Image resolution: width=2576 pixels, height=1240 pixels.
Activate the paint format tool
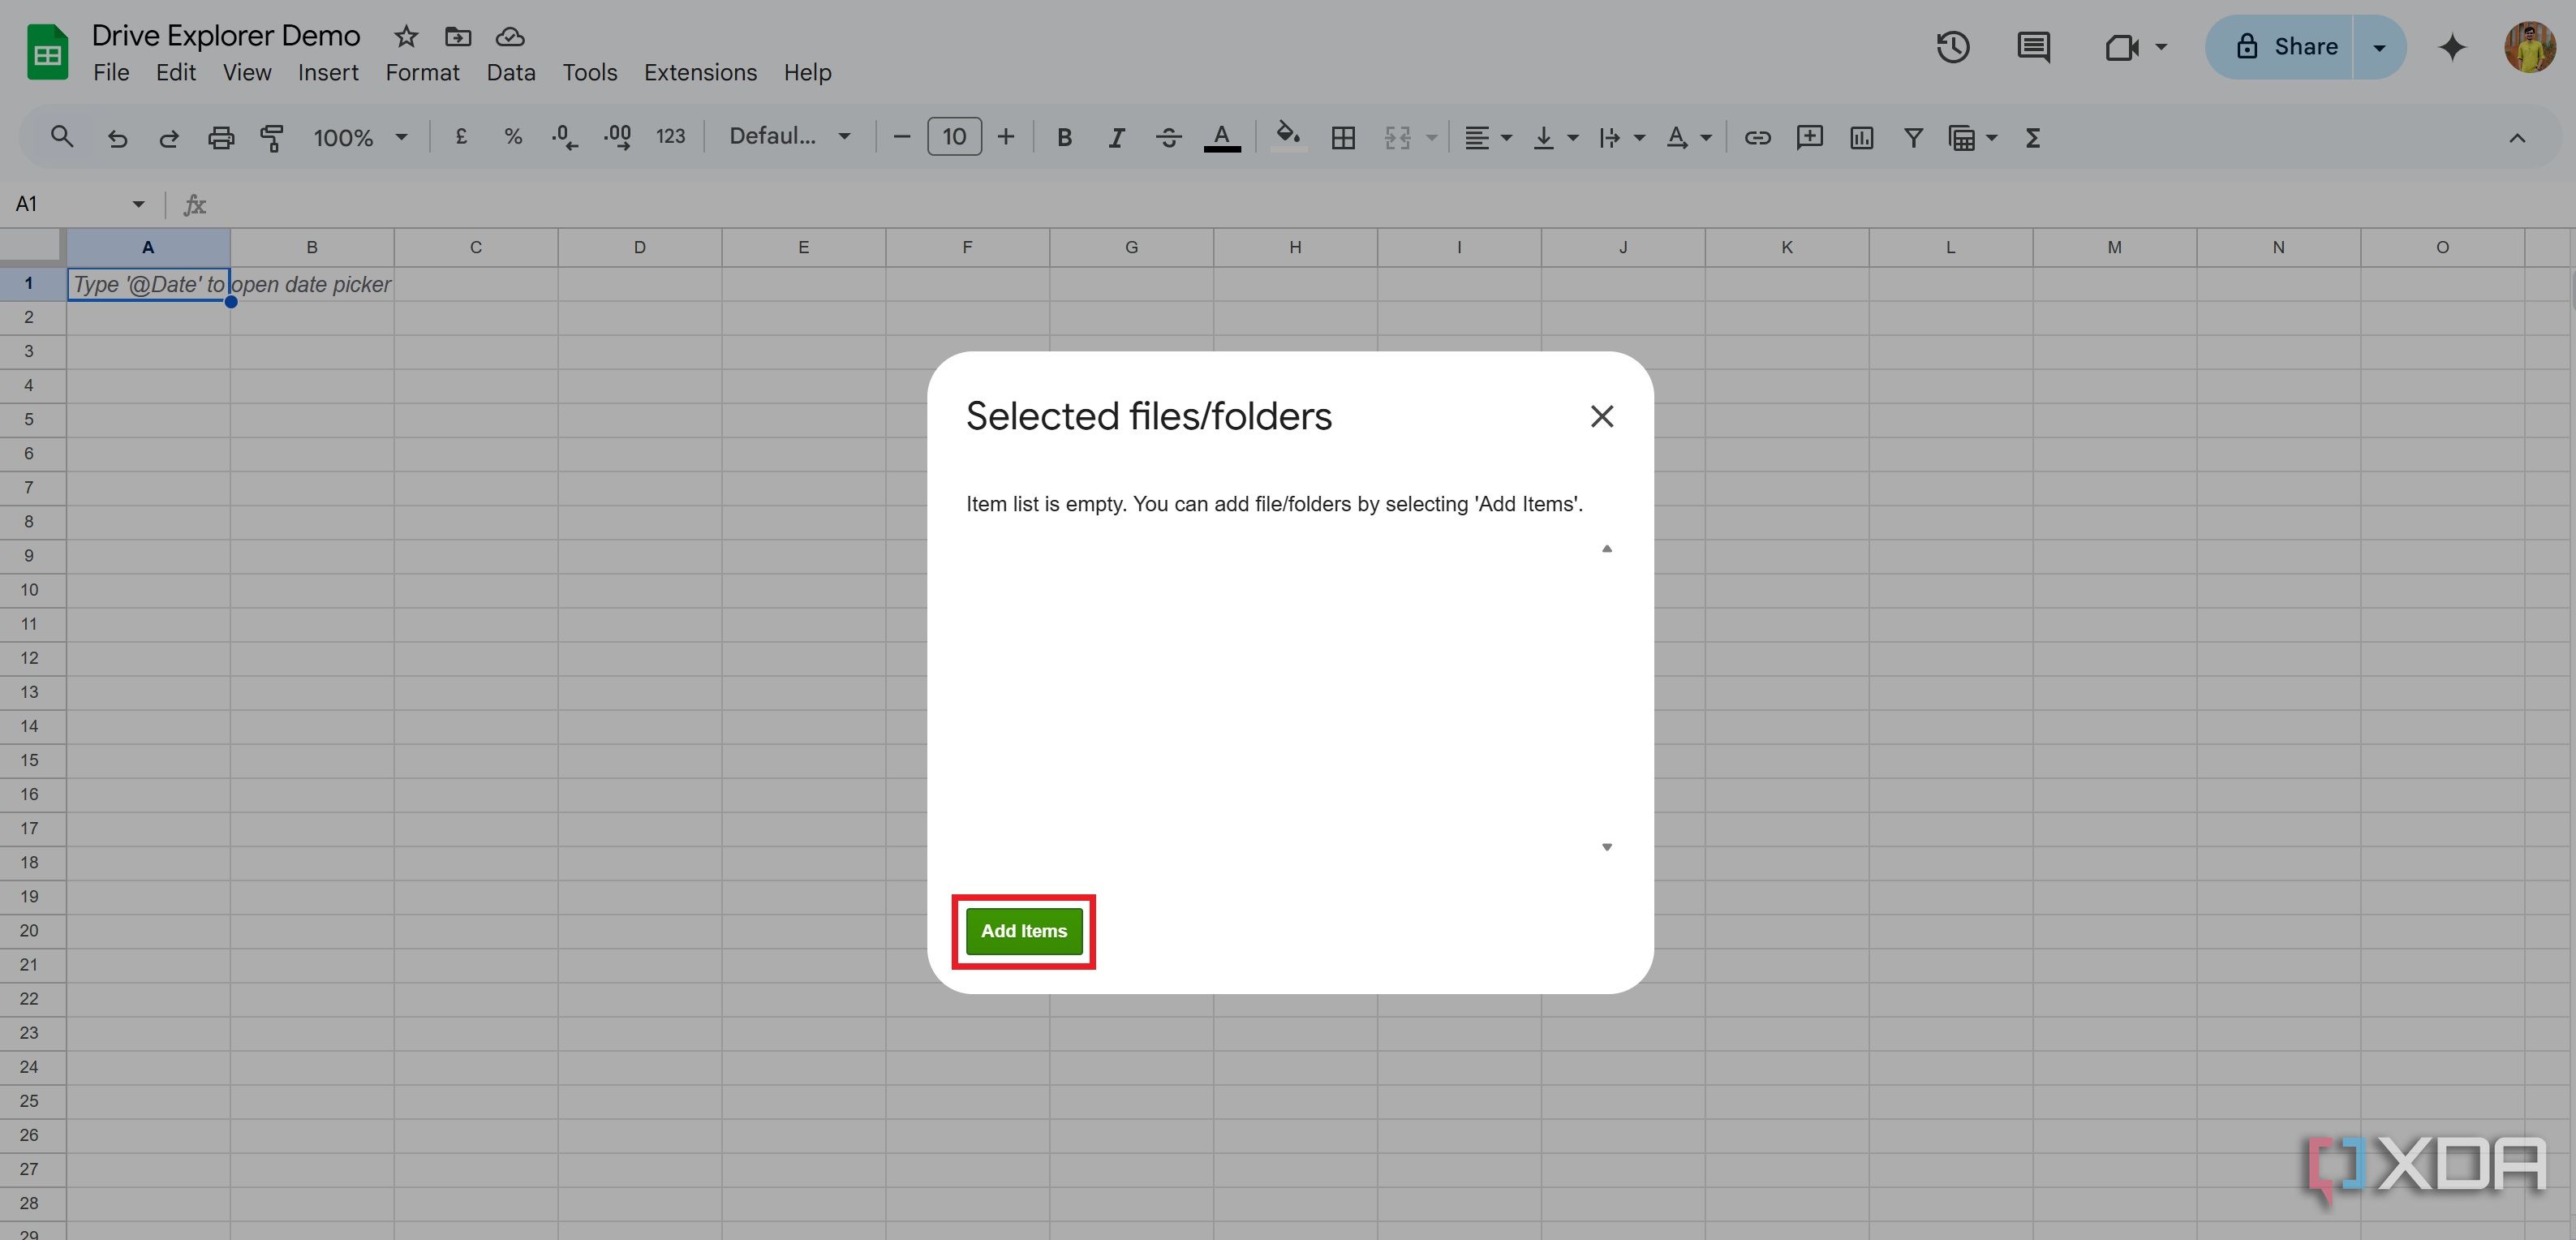272,137
